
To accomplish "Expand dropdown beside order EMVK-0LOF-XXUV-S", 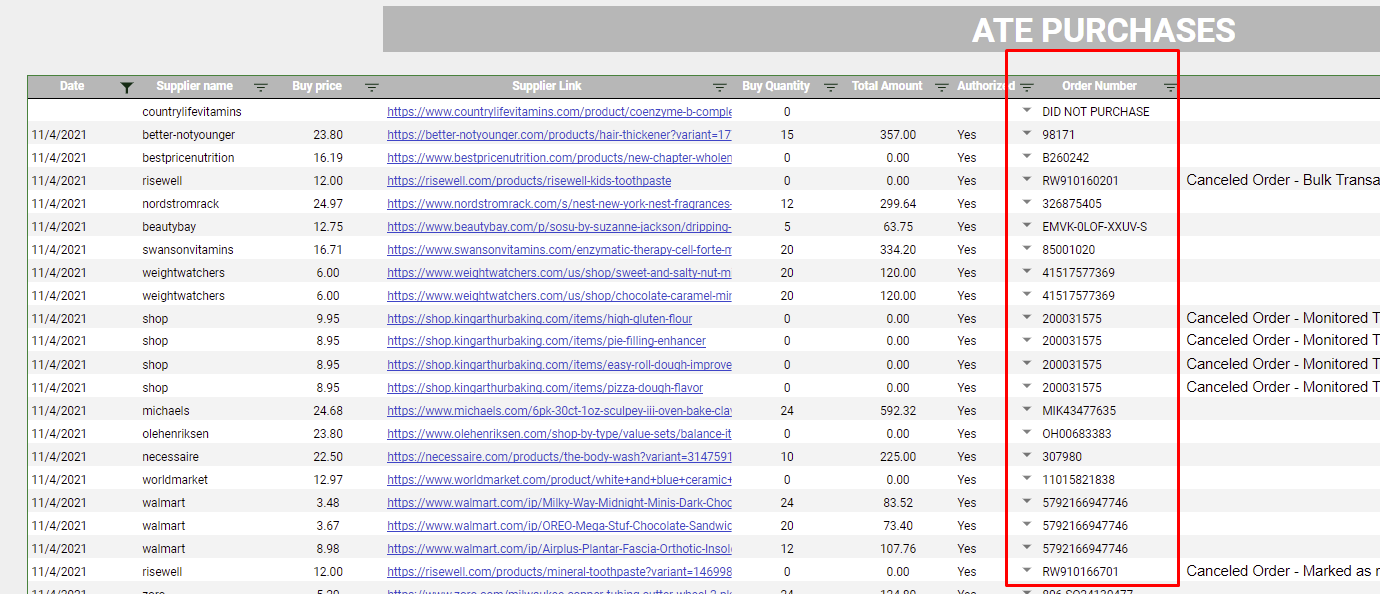I will point(1027,225).
